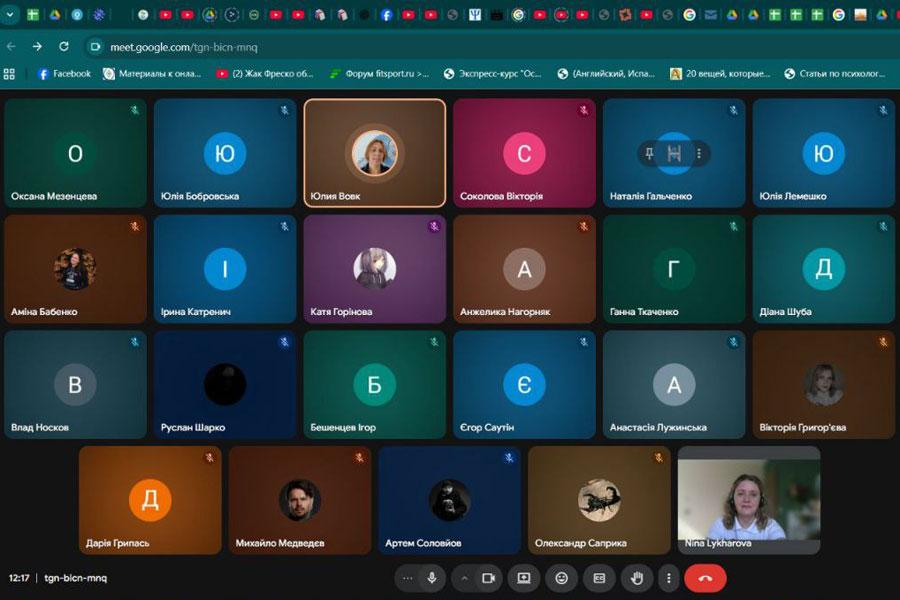This screenshot has width=900, height=600.
Task: Select Катя Горінова's participant tile
Action: (x=375, y=269)
